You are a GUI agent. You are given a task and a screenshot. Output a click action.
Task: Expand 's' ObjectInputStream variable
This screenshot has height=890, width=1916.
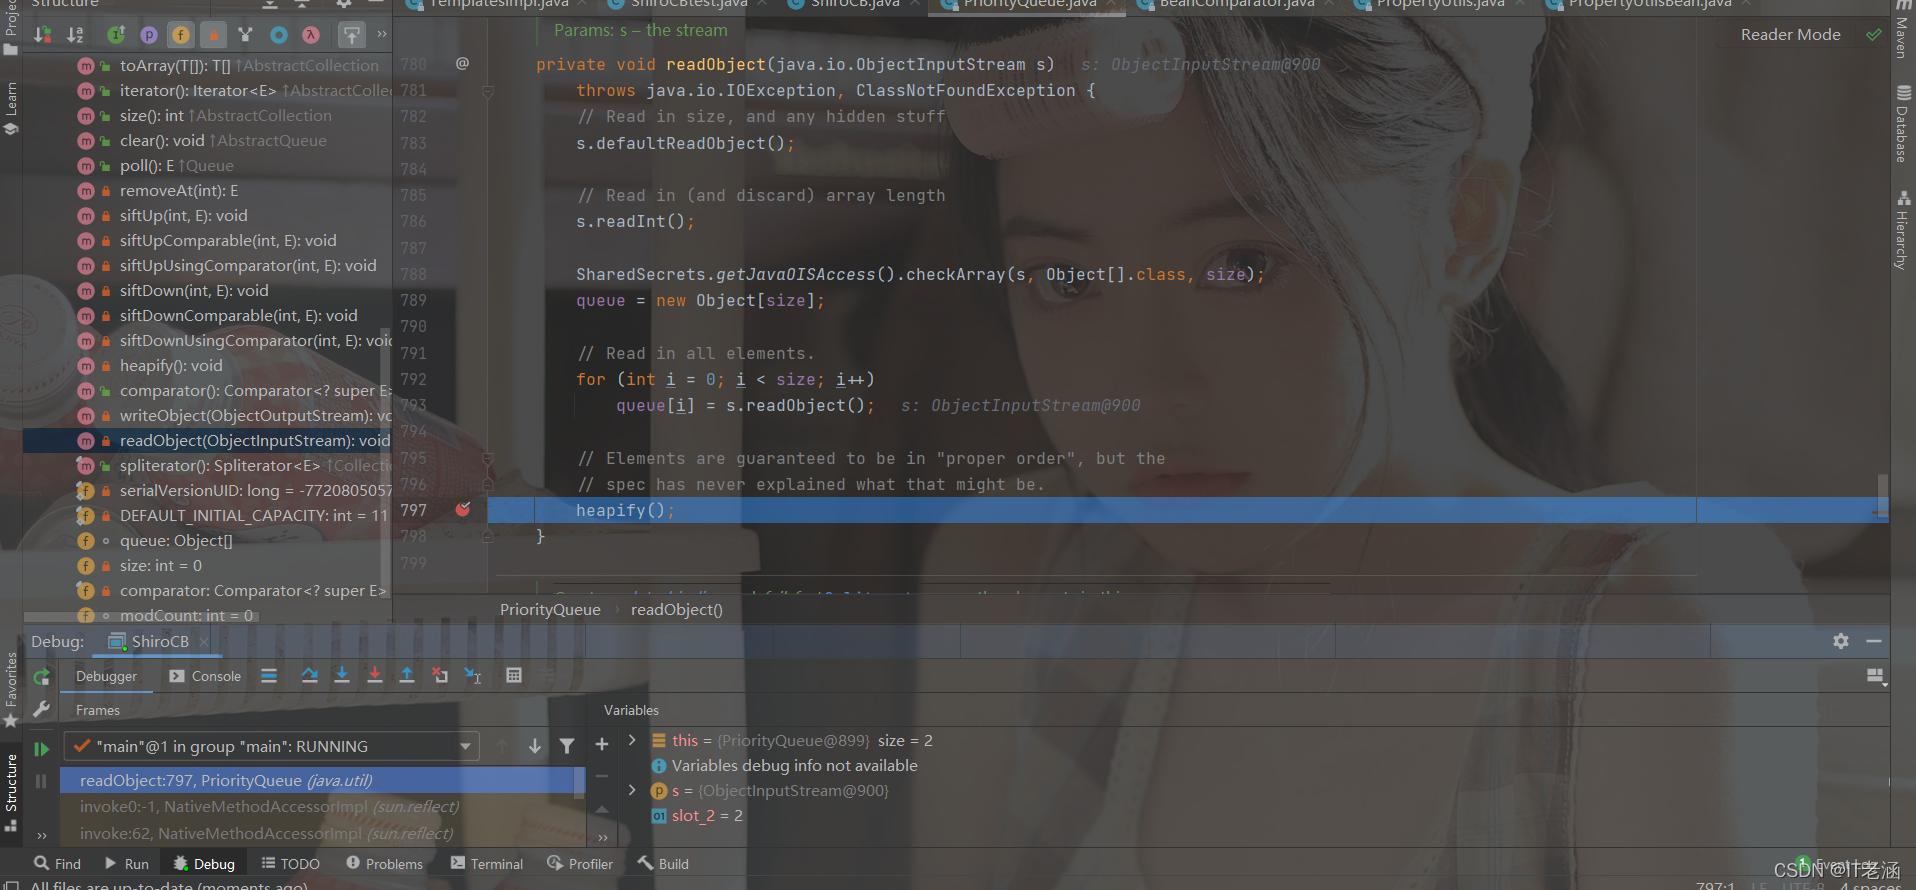(x=632, y=790)
